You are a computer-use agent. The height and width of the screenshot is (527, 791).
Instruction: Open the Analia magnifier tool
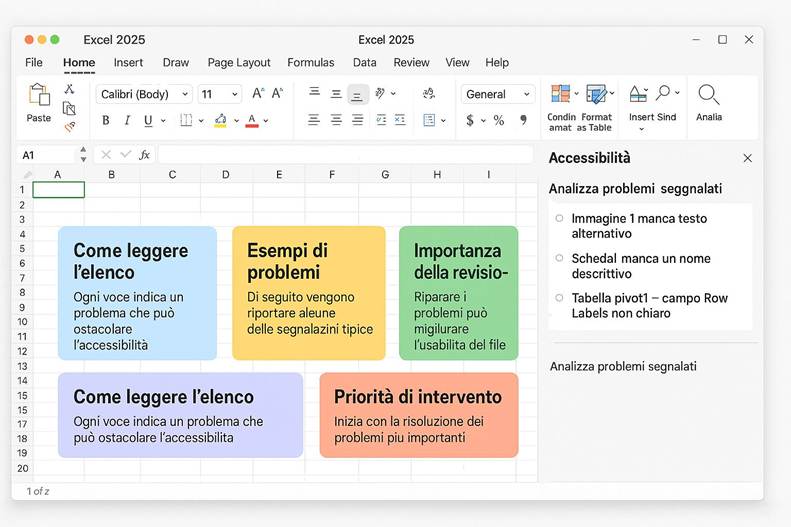tap(708, 94)
